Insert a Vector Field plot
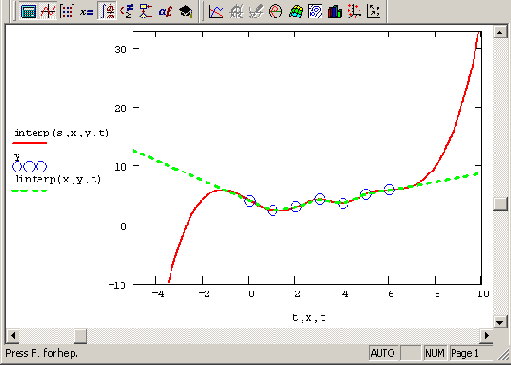511x365 pixels. pos(374,12)
